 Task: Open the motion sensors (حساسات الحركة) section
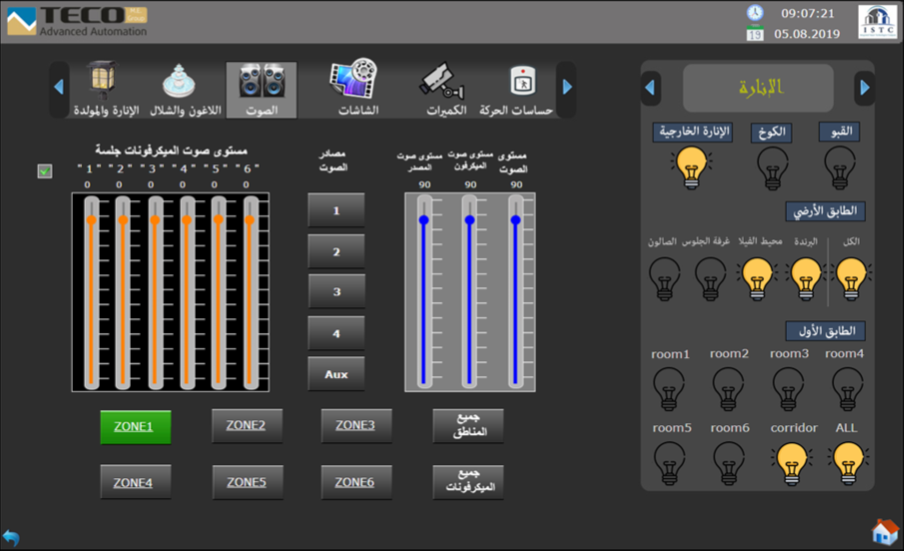point(519,88)
